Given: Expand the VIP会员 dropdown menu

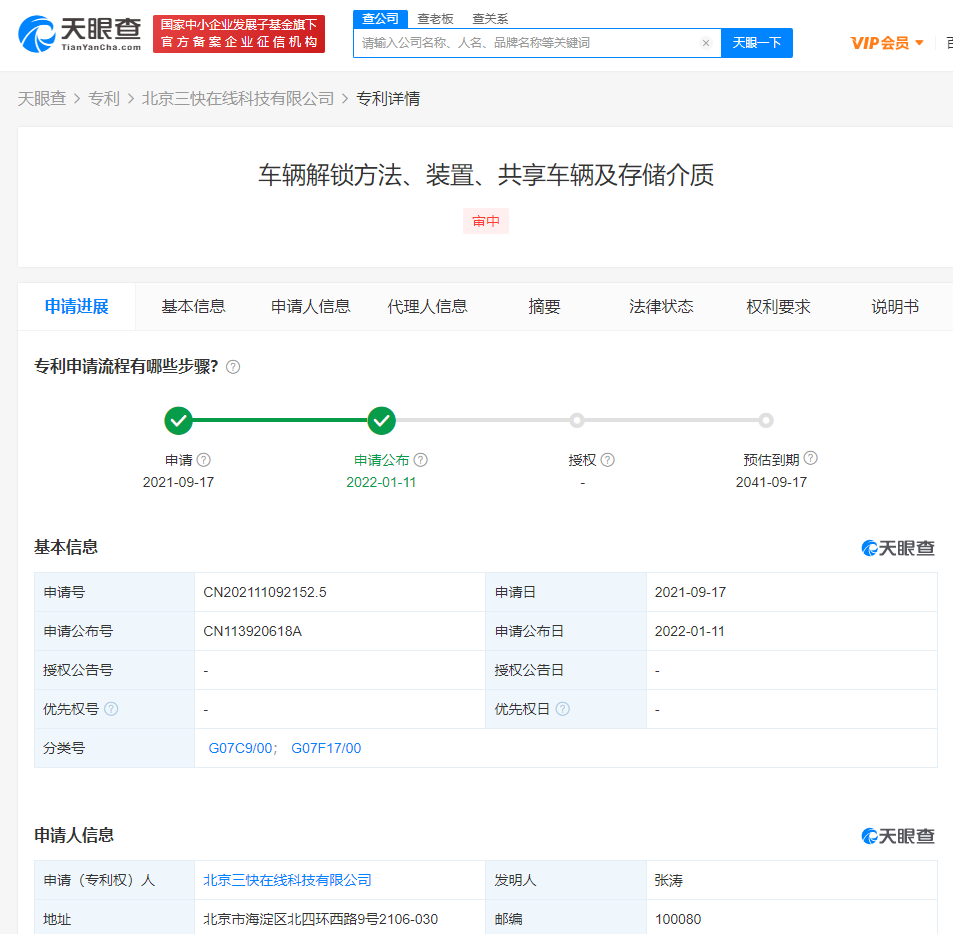Looking at the screenshot, I should click(887, 43).
